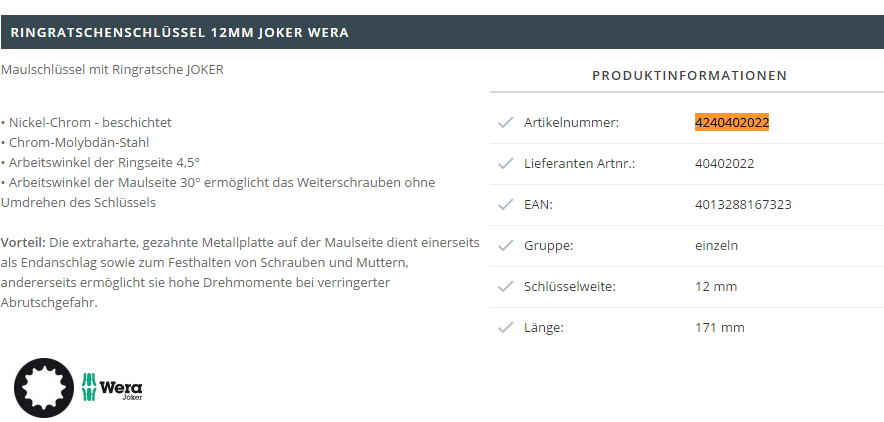Click the Ringratschenschlüssel 12mm Joker Wera title bar
This screenshot has height=422, width=884.
coord(442,32)
